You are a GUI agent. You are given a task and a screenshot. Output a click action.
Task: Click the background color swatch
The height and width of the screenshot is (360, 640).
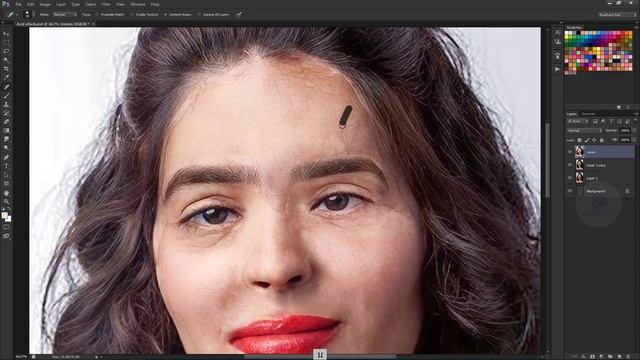click(x=8, y=219)
